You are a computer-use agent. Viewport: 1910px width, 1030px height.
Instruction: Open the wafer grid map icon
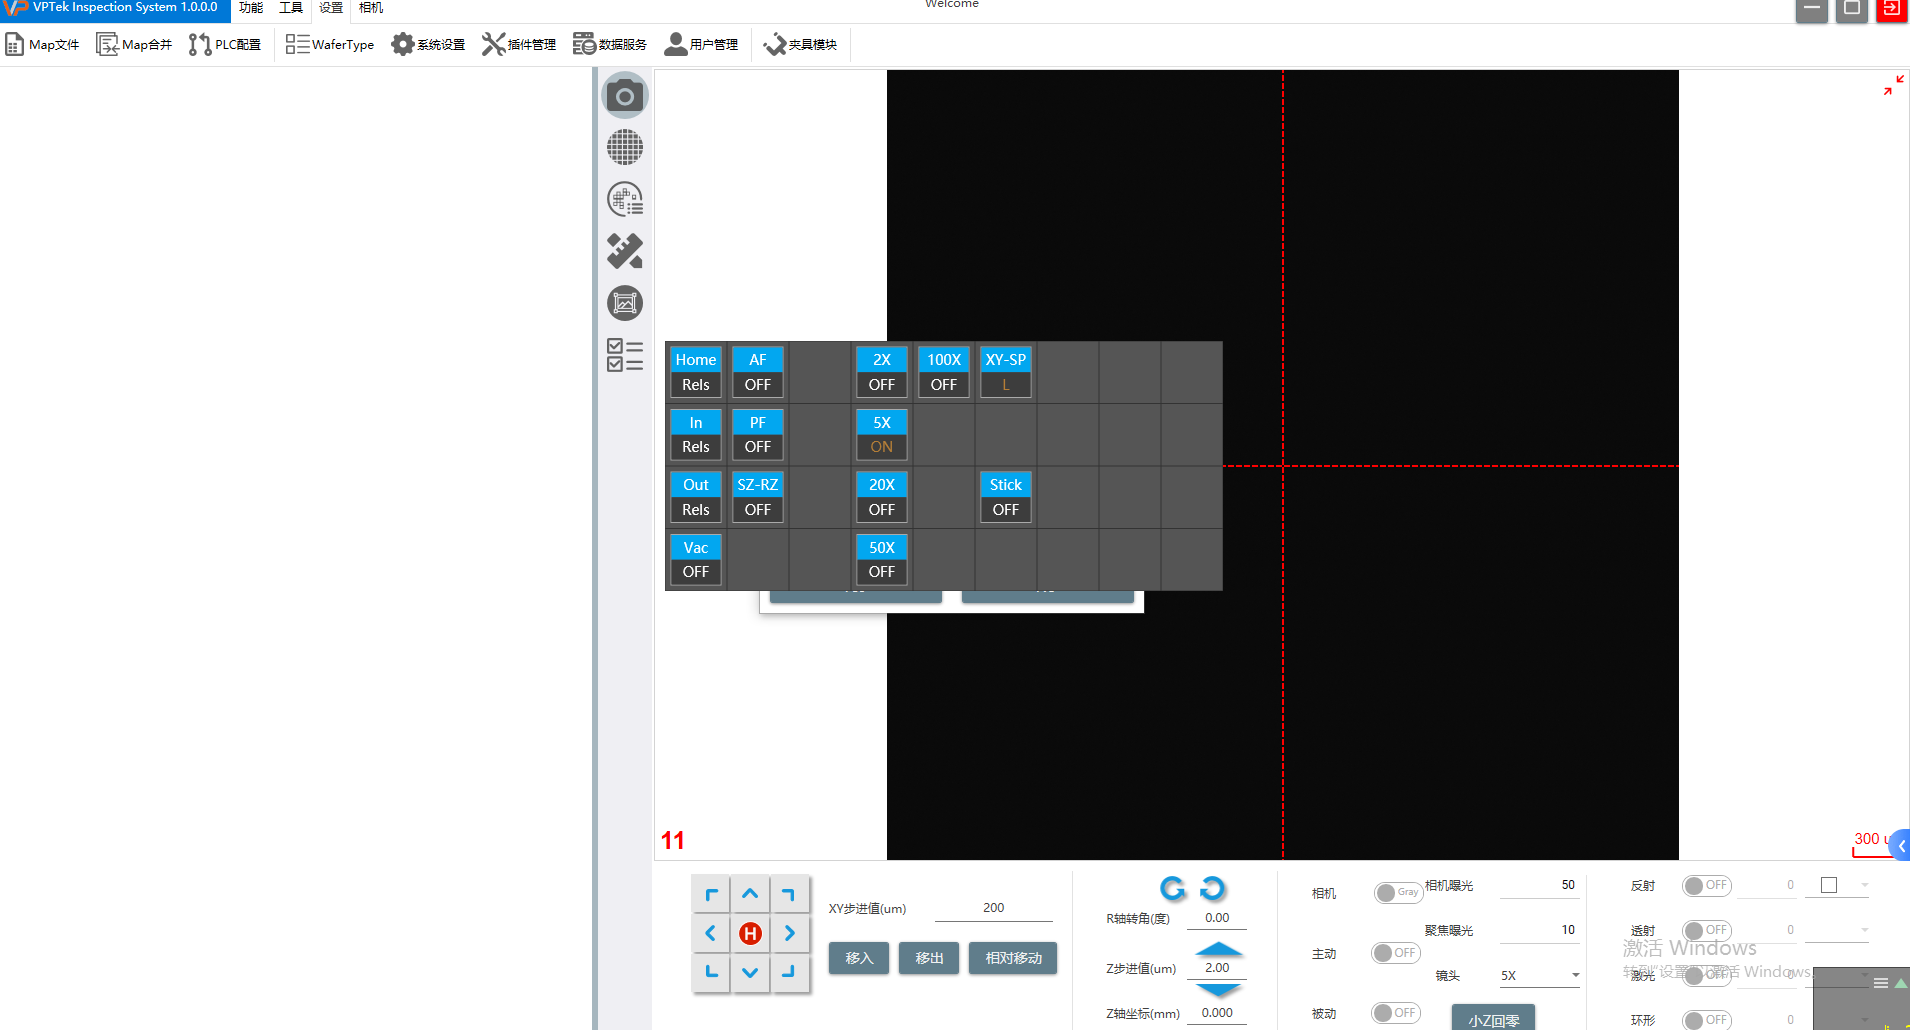click(625, 148)
